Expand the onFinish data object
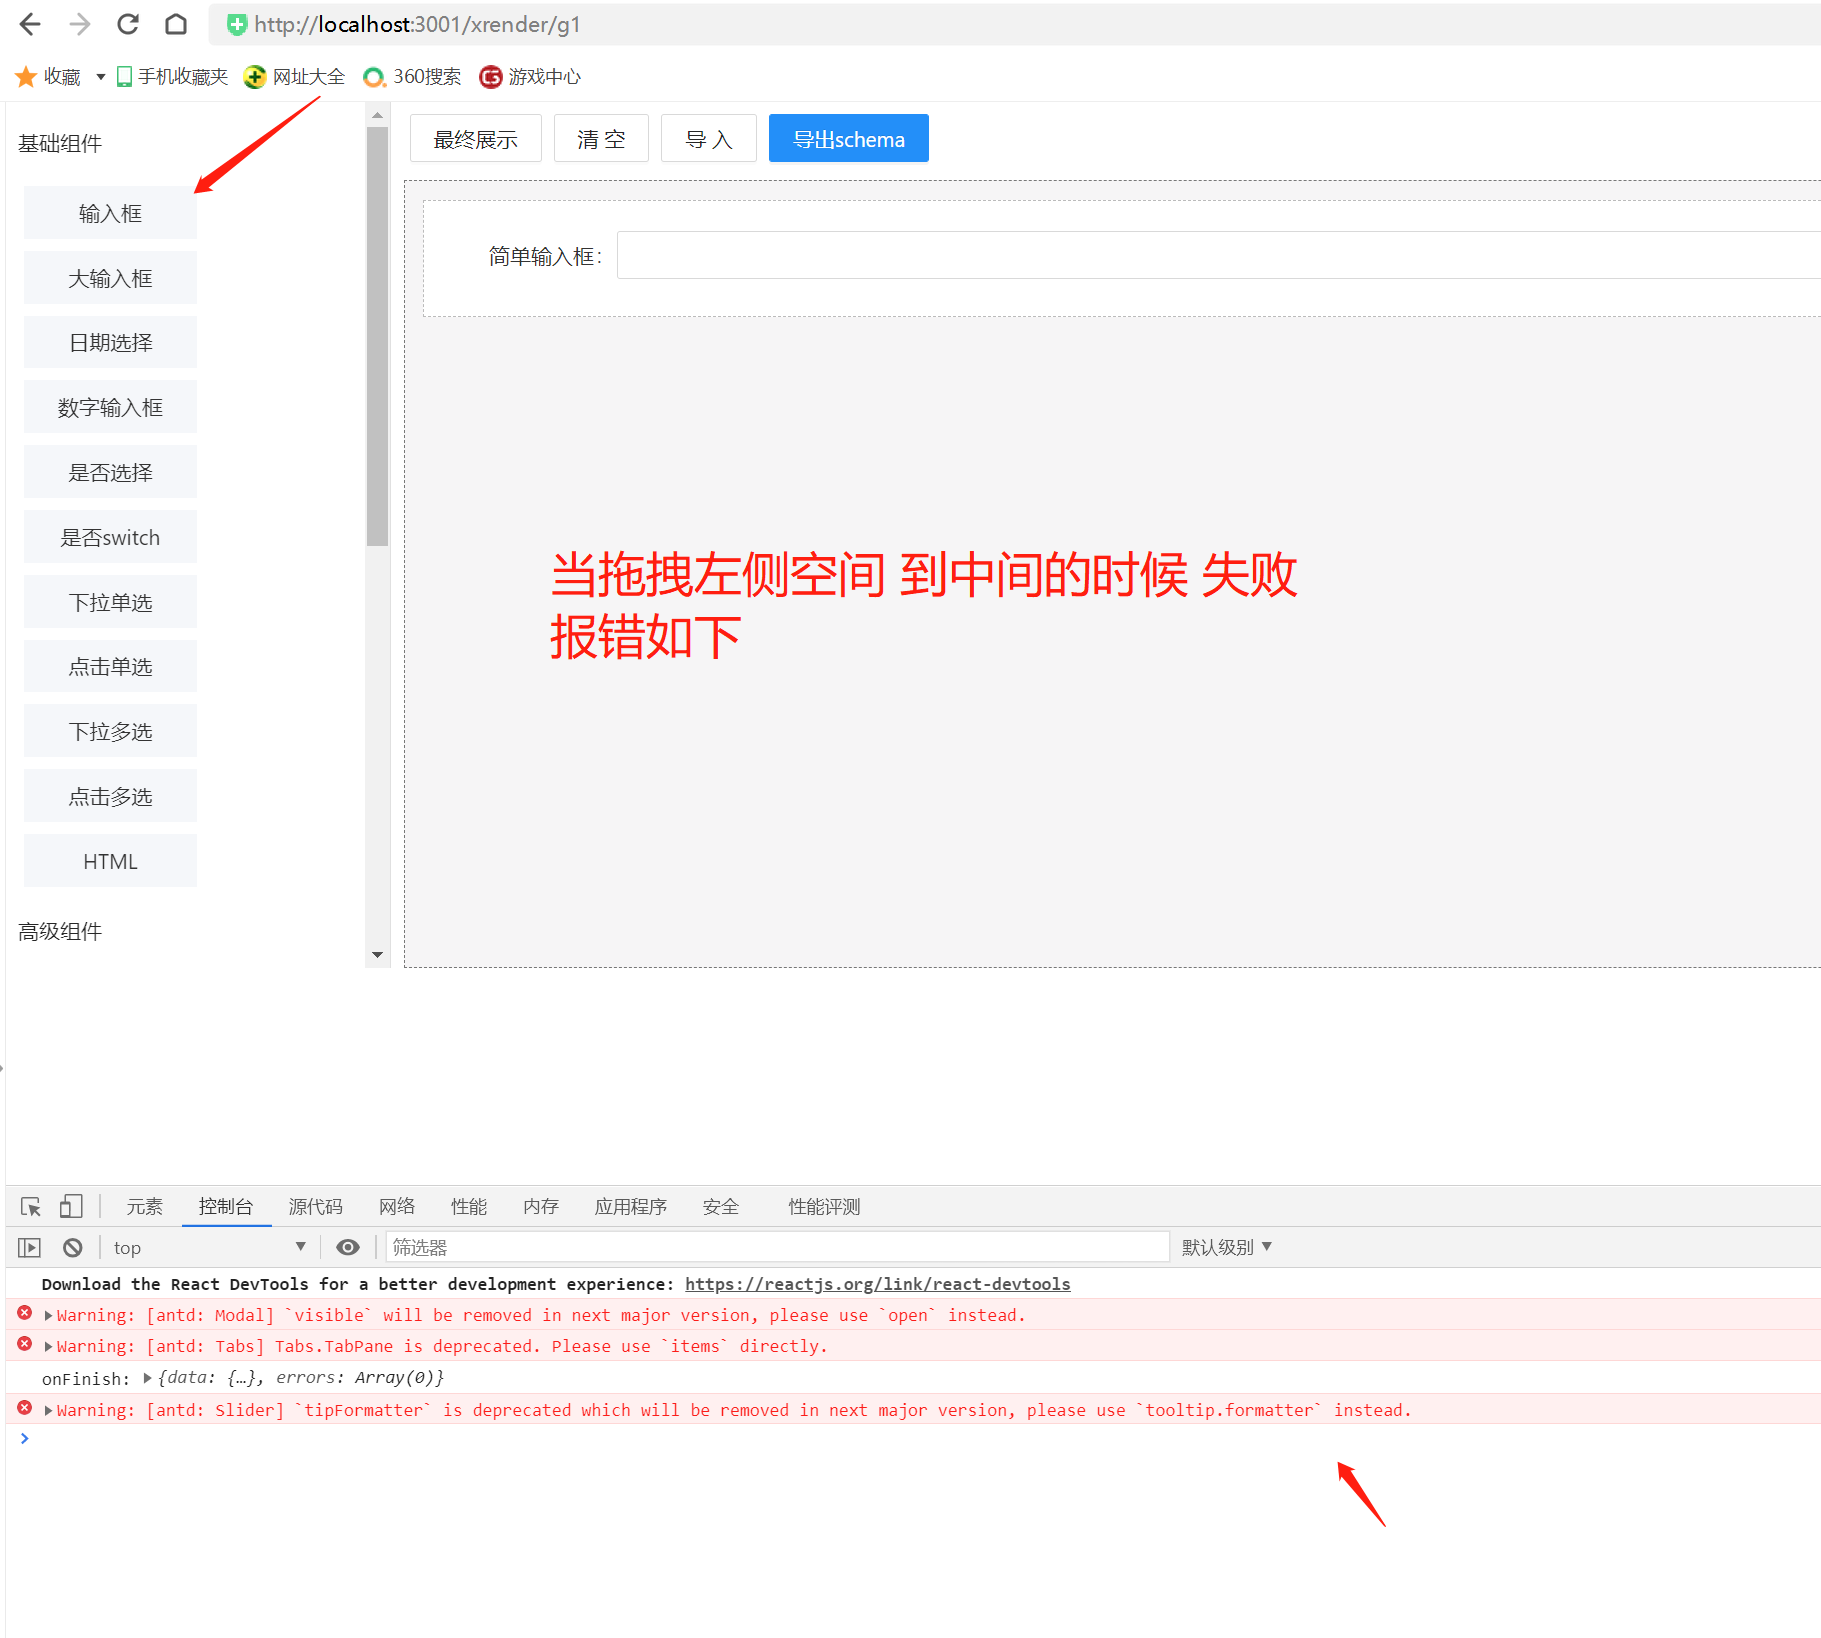1821x1638 pixels. point(146,1377)
